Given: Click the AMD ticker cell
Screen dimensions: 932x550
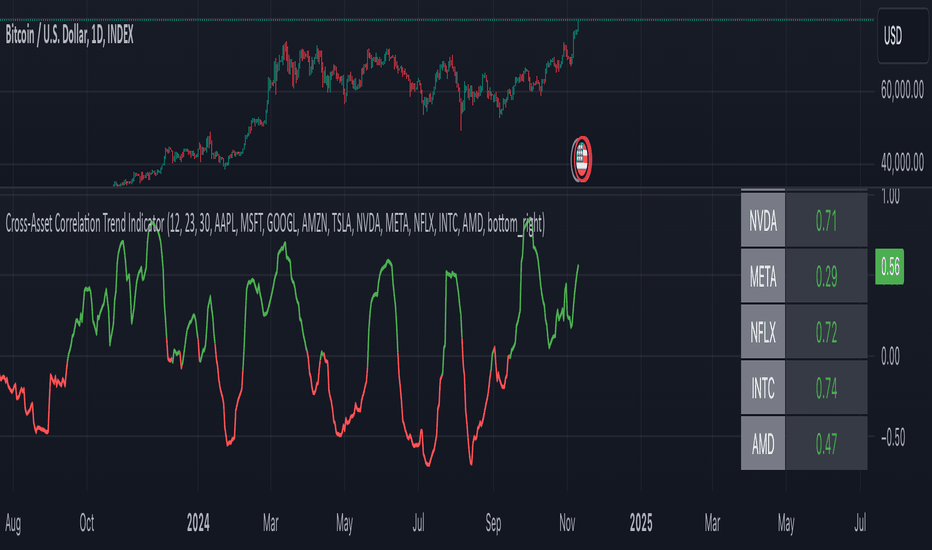Looking at the screenshot, I should coord(764,442).
